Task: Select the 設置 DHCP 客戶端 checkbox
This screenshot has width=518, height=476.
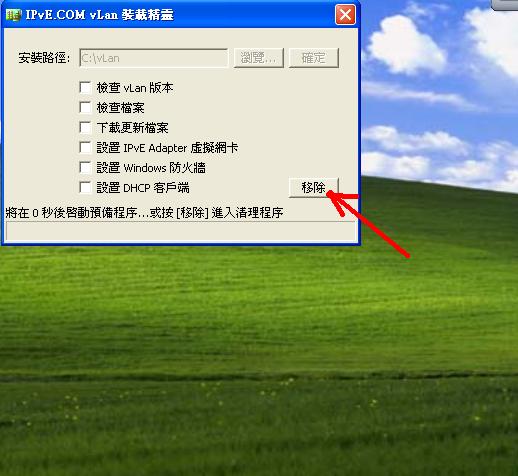Action: click(85, 187)
